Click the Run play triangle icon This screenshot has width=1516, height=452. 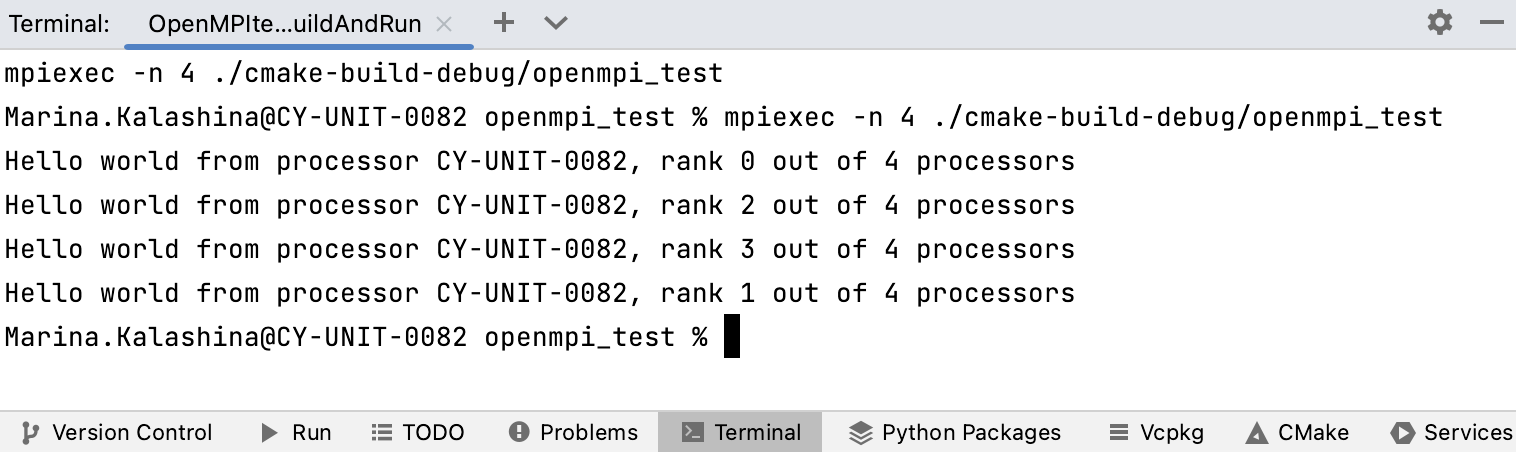coord(269,432)
